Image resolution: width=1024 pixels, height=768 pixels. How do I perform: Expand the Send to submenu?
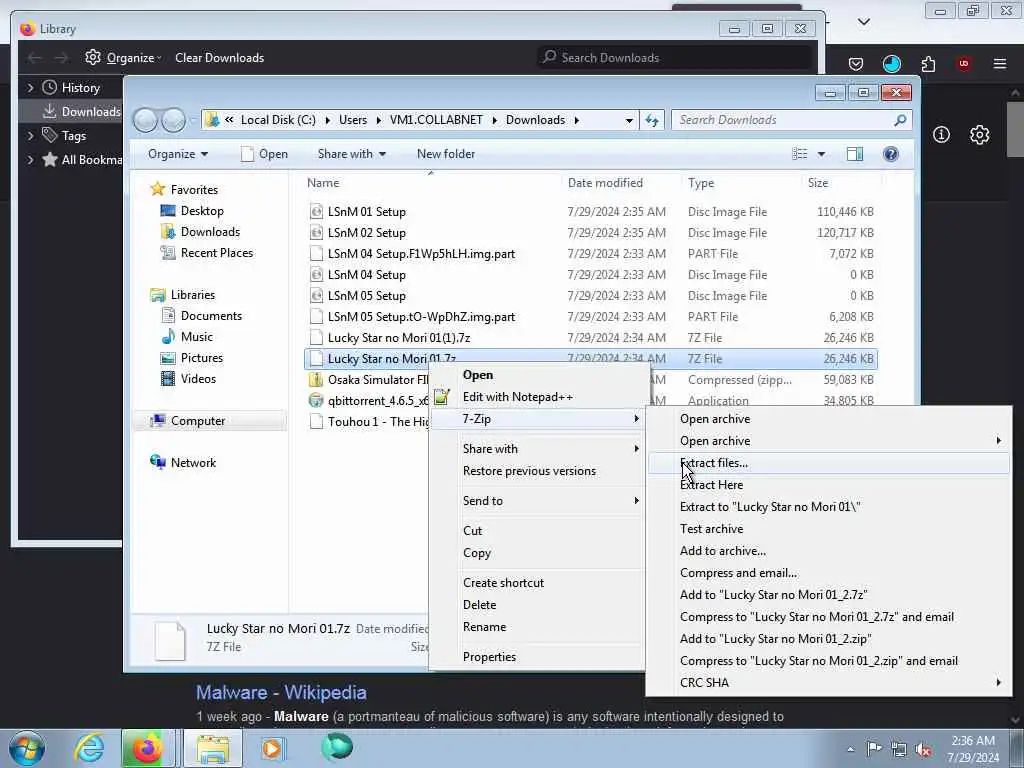click(x=537, y=501)
